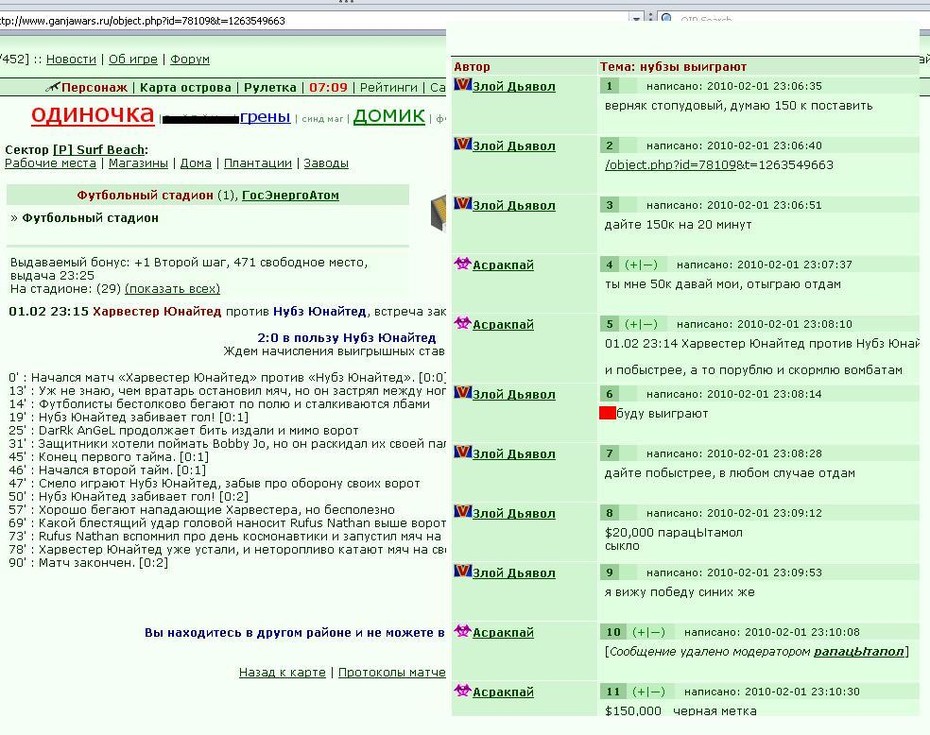Viewport: 930px width, 735px height.
Task: Click (показать всех) to list stadium visitors
Action: click(172, 289)
